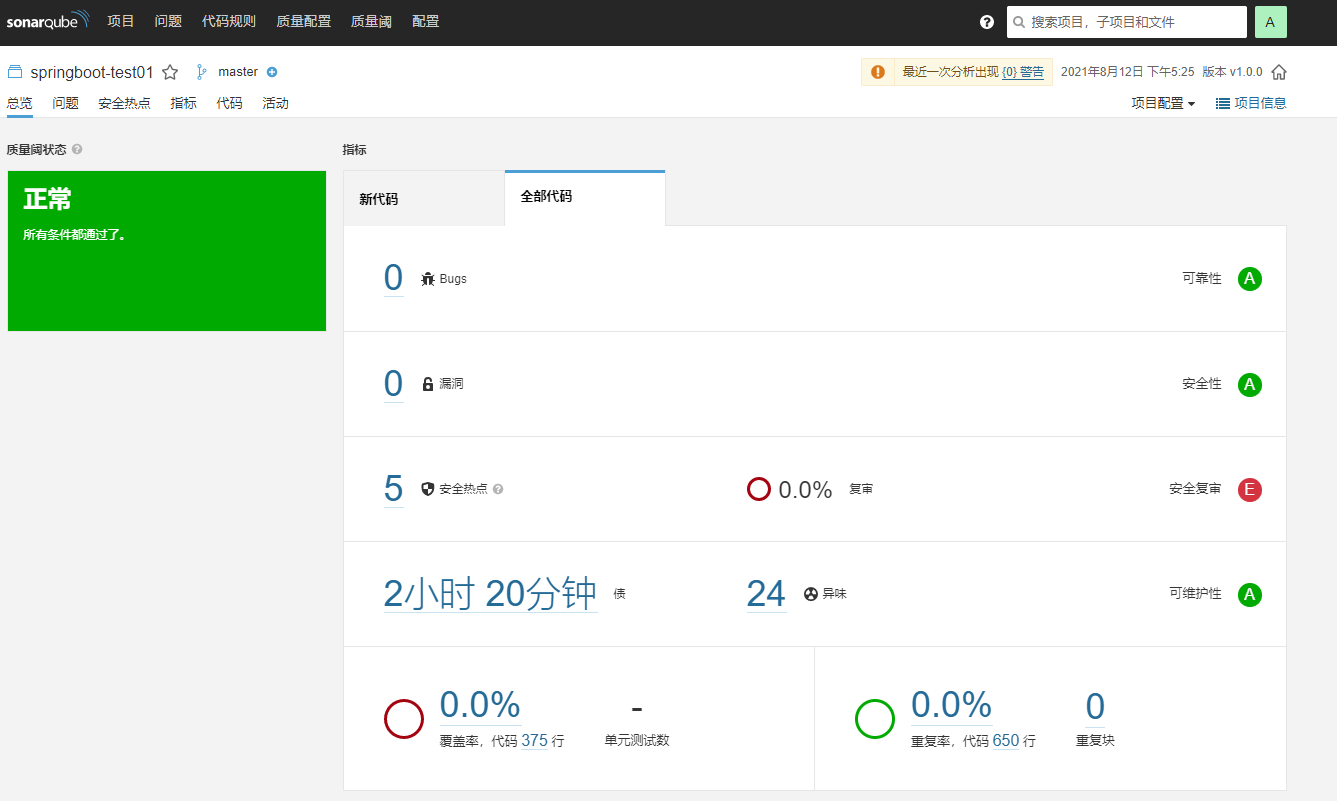Open the 安全热点 project tab
Image resolution: width=1337 pixels, height=801 pixels.
125,103
